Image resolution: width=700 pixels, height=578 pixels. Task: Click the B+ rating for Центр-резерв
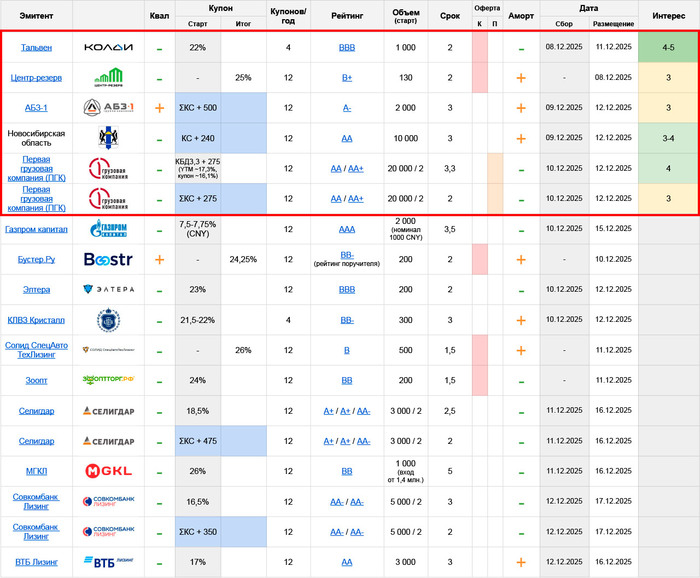(x=347, y=78)
